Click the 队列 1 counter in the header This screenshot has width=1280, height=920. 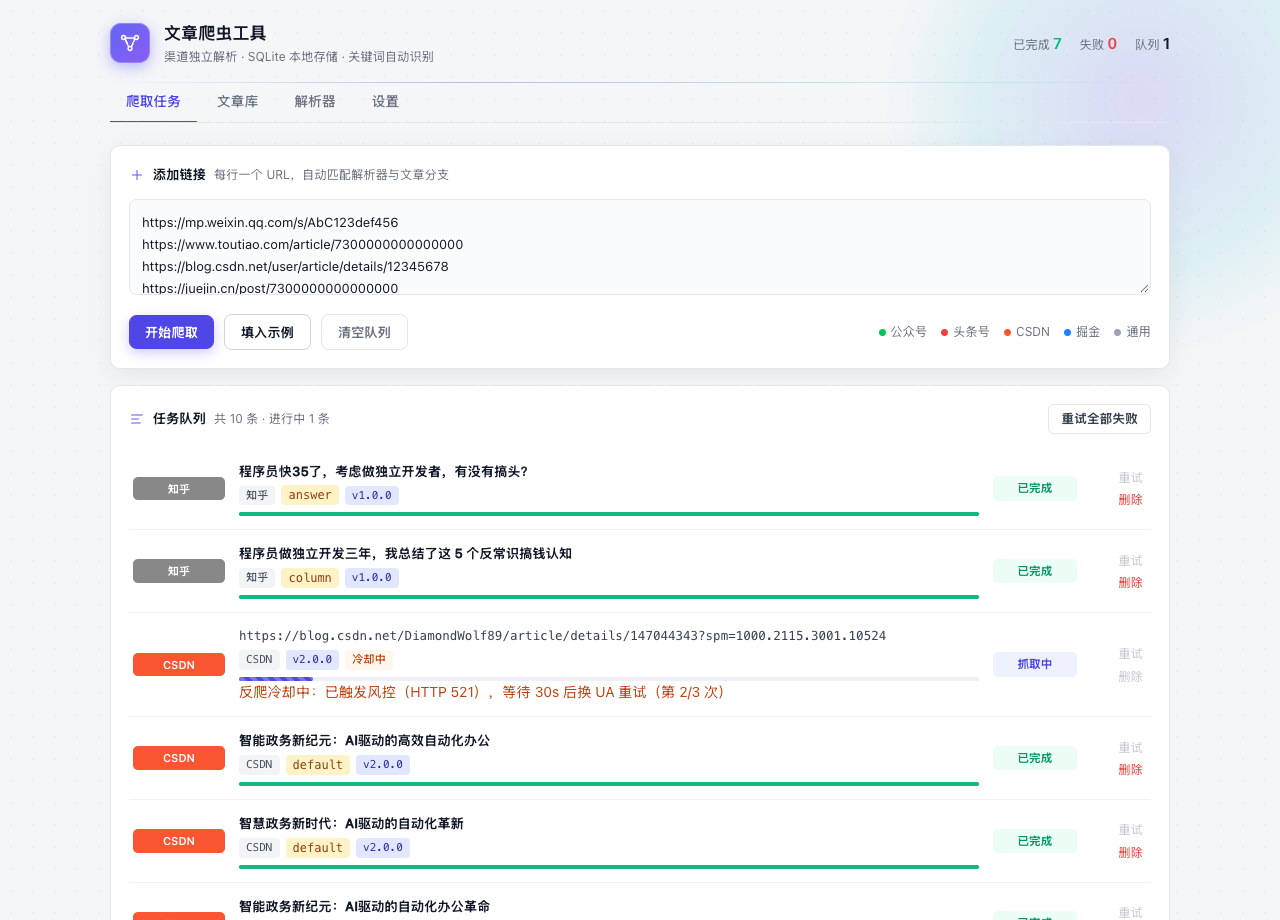click(1153, 44)
